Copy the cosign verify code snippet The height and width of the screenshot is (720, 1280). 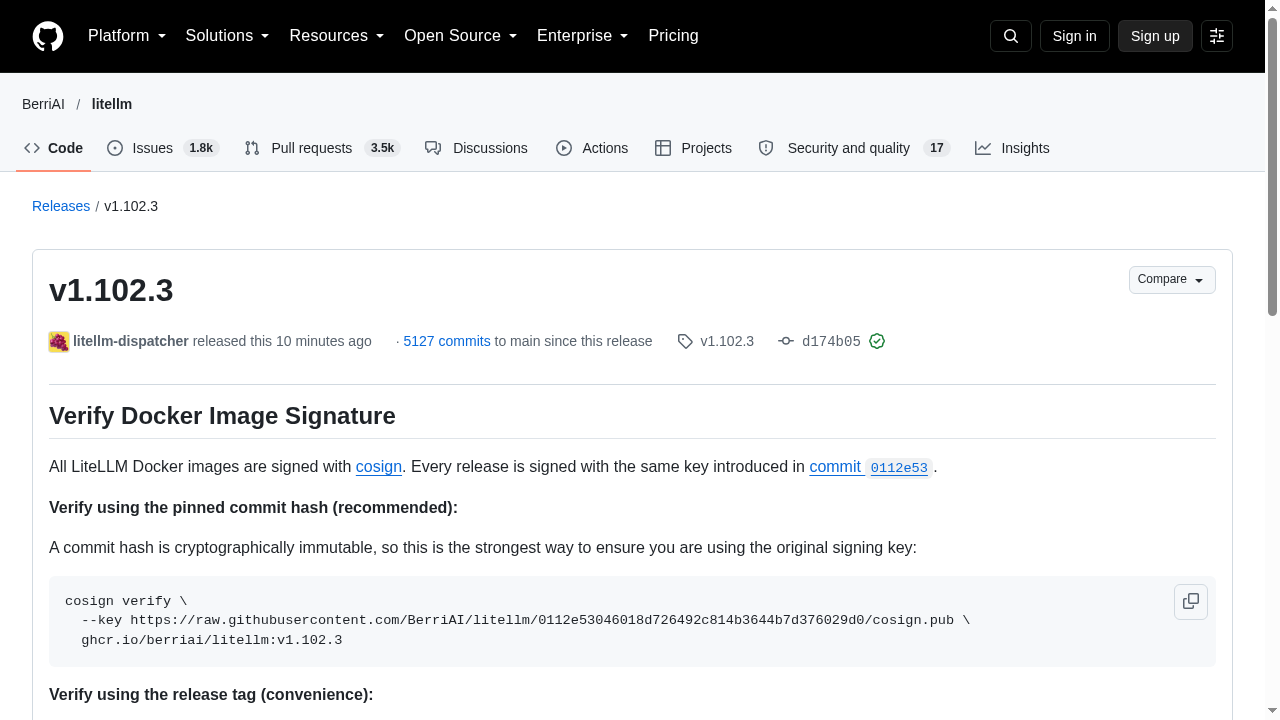pyautogui.click(x=1191, y=602)
